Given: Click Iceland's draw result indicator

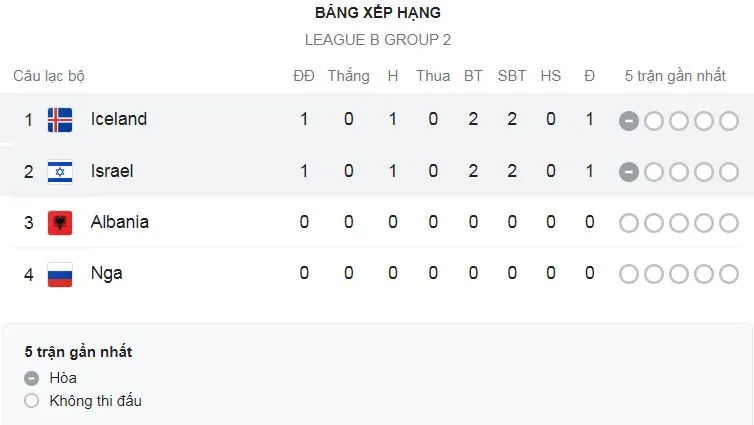Looking at the screenshot, I should 628,120.
